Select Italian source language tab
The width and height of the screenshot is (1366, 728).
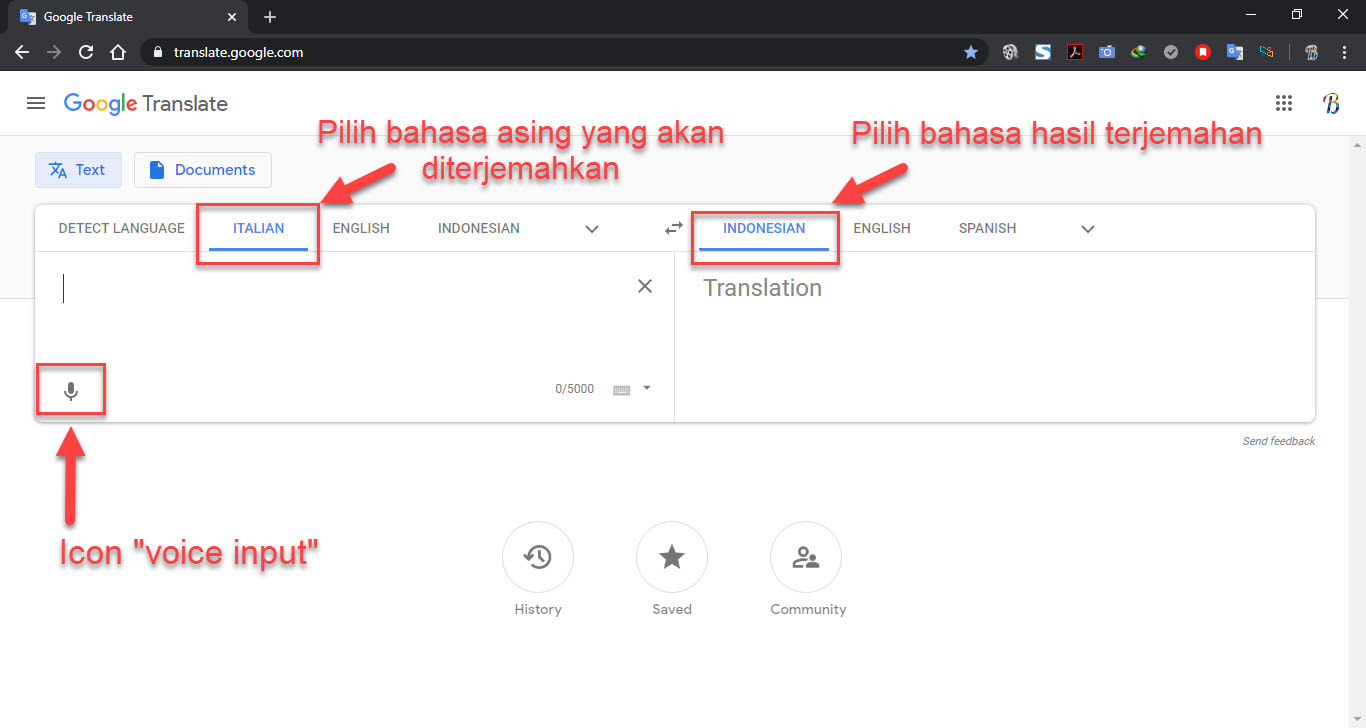point(259,228)
